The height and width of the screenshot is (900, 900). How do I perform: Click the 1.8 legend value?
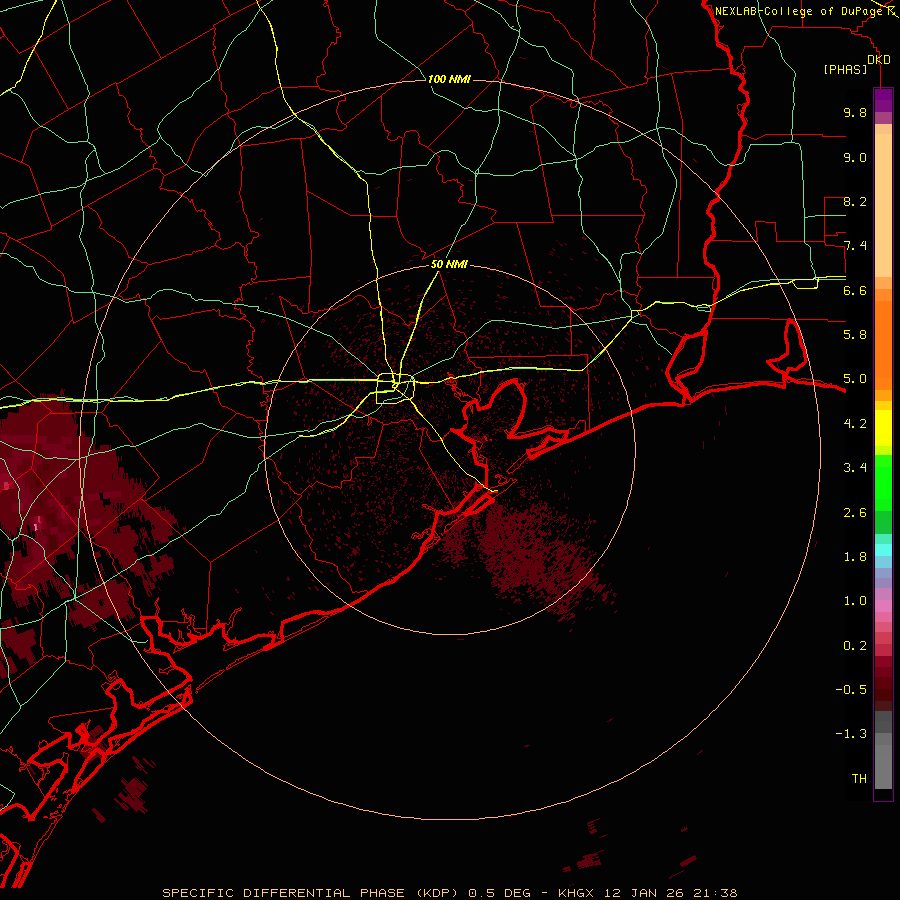point(855,557)
